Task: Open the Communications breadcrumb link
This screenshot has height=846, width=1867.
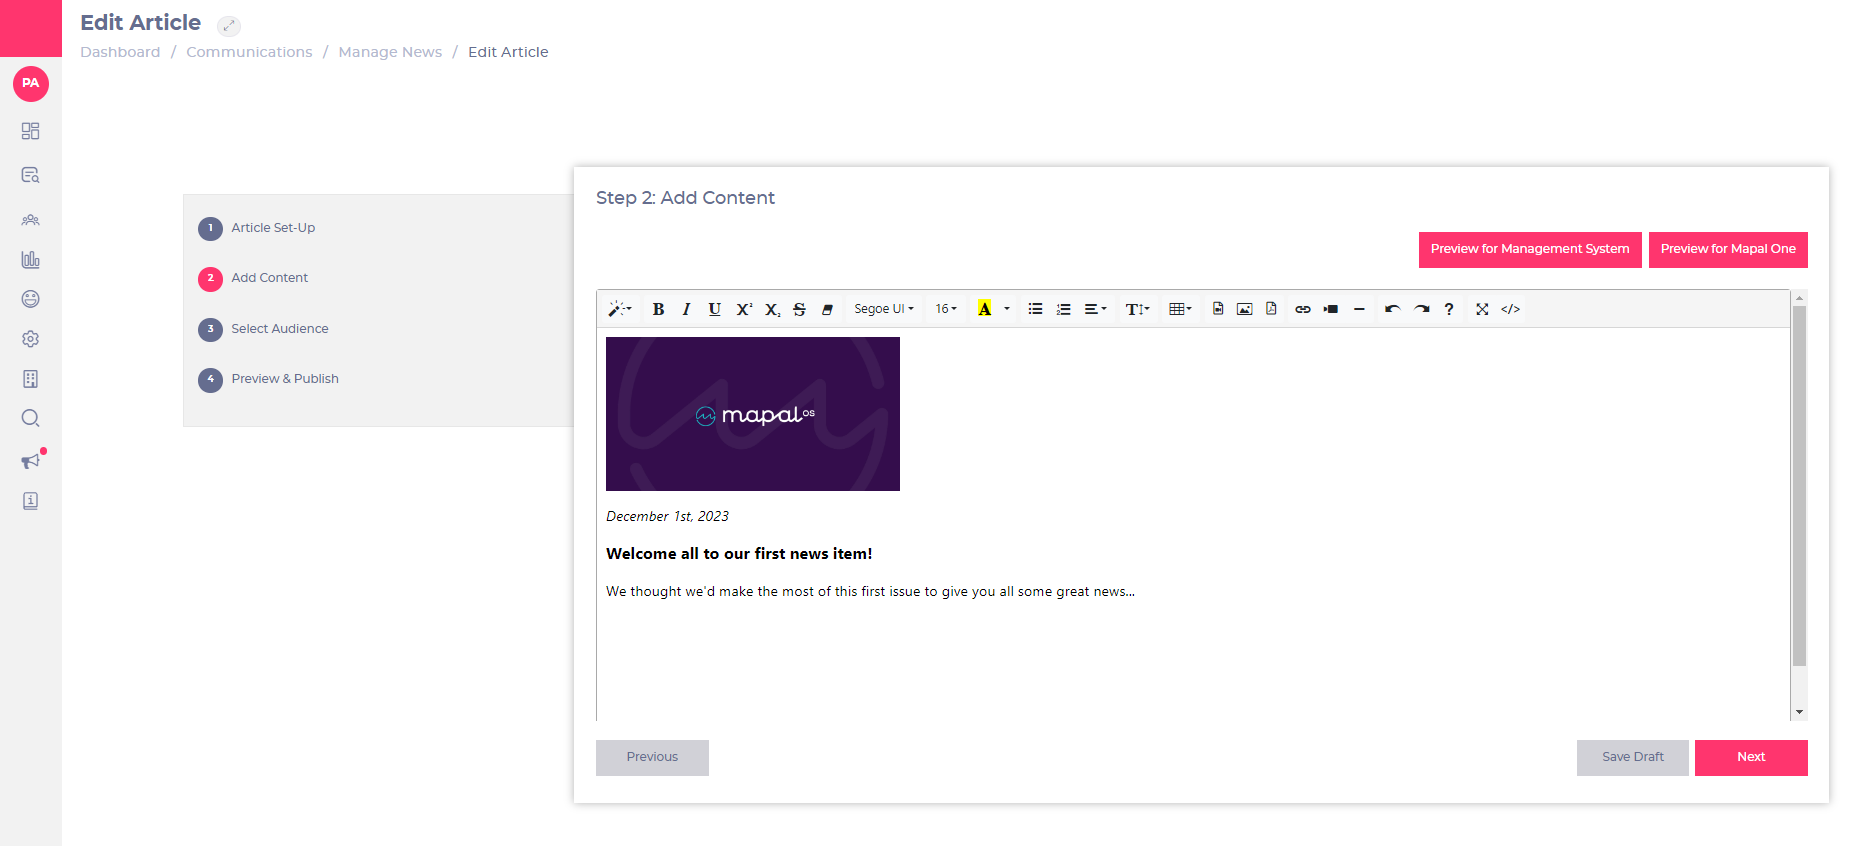Action: coord(249,52)
